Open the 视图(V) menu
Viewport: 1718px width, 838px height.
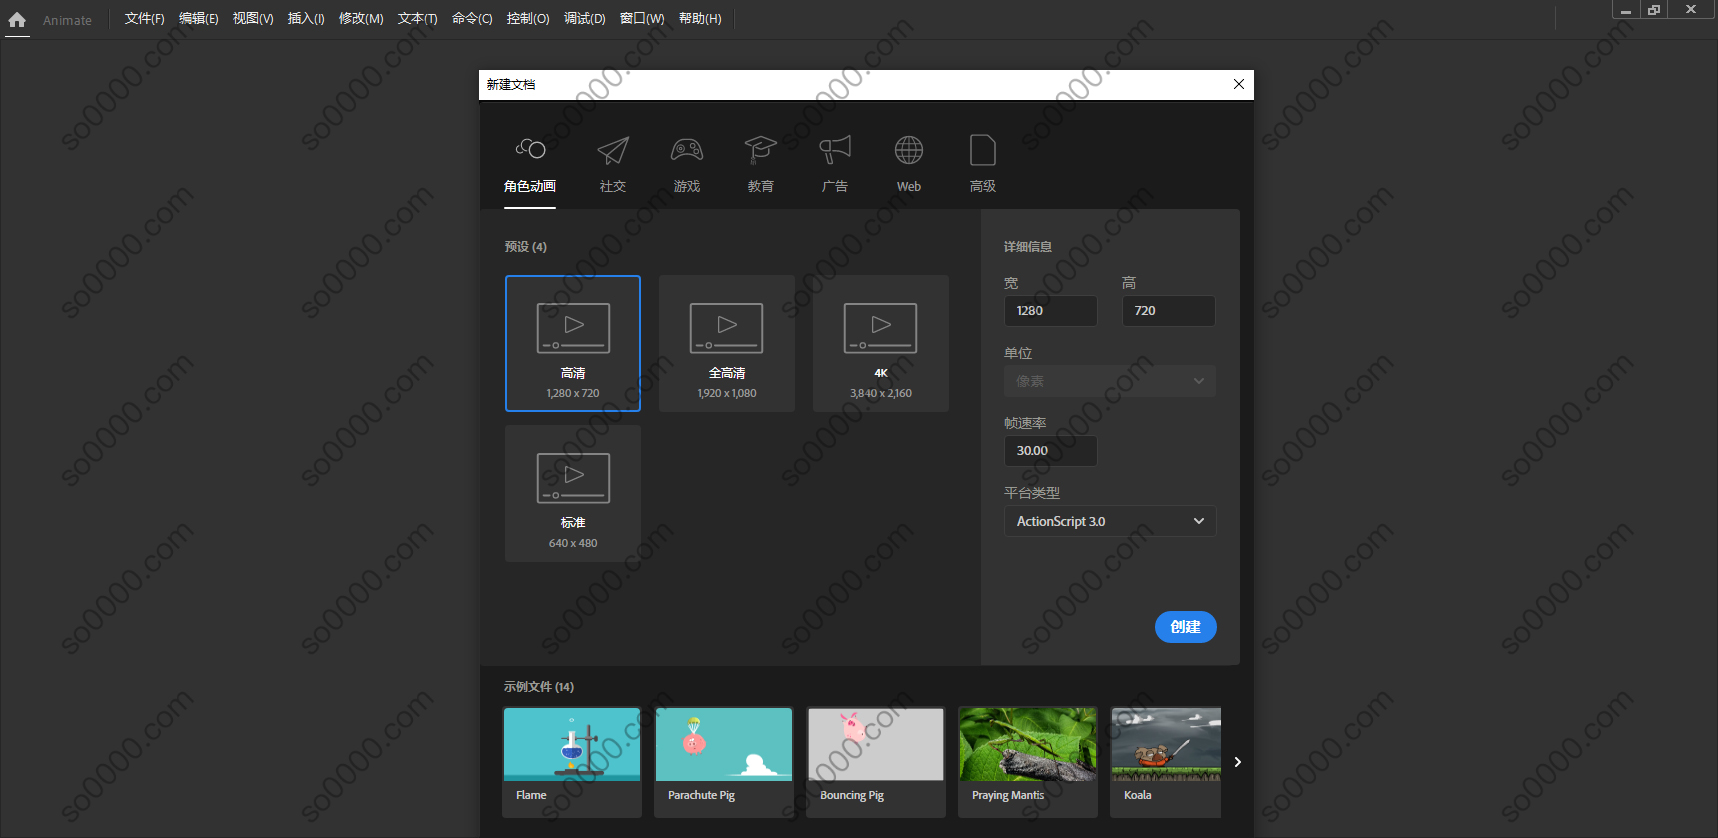pos(253,19)
